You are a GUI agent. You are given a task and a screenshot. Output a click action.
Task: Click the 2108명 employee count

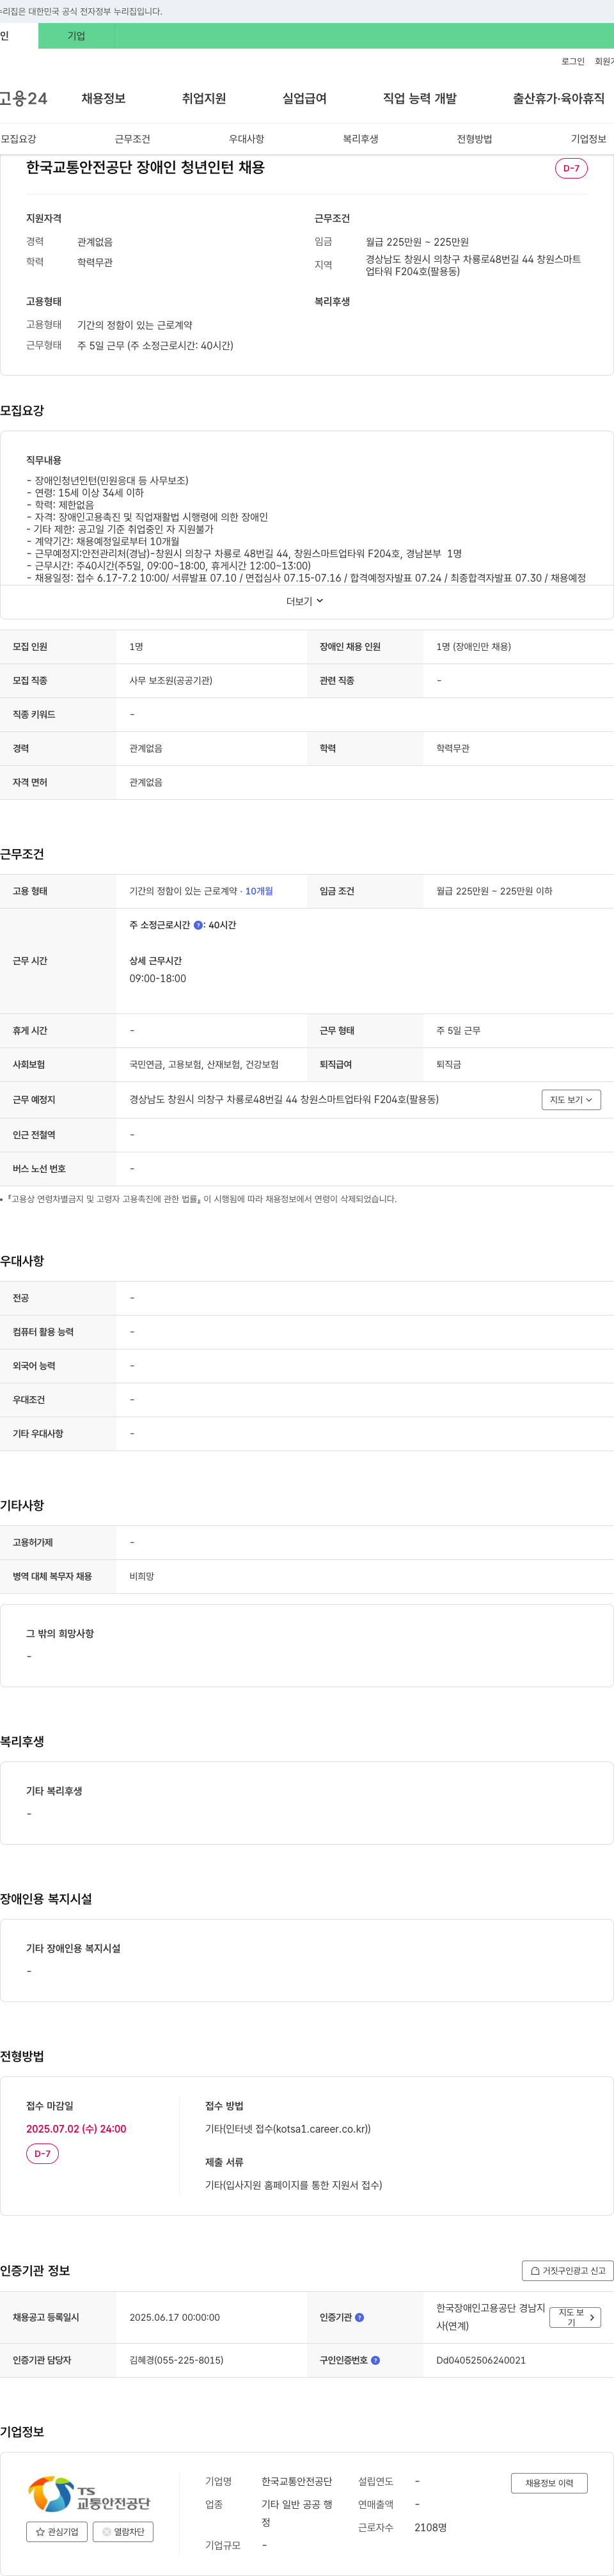coord(430,2527)
